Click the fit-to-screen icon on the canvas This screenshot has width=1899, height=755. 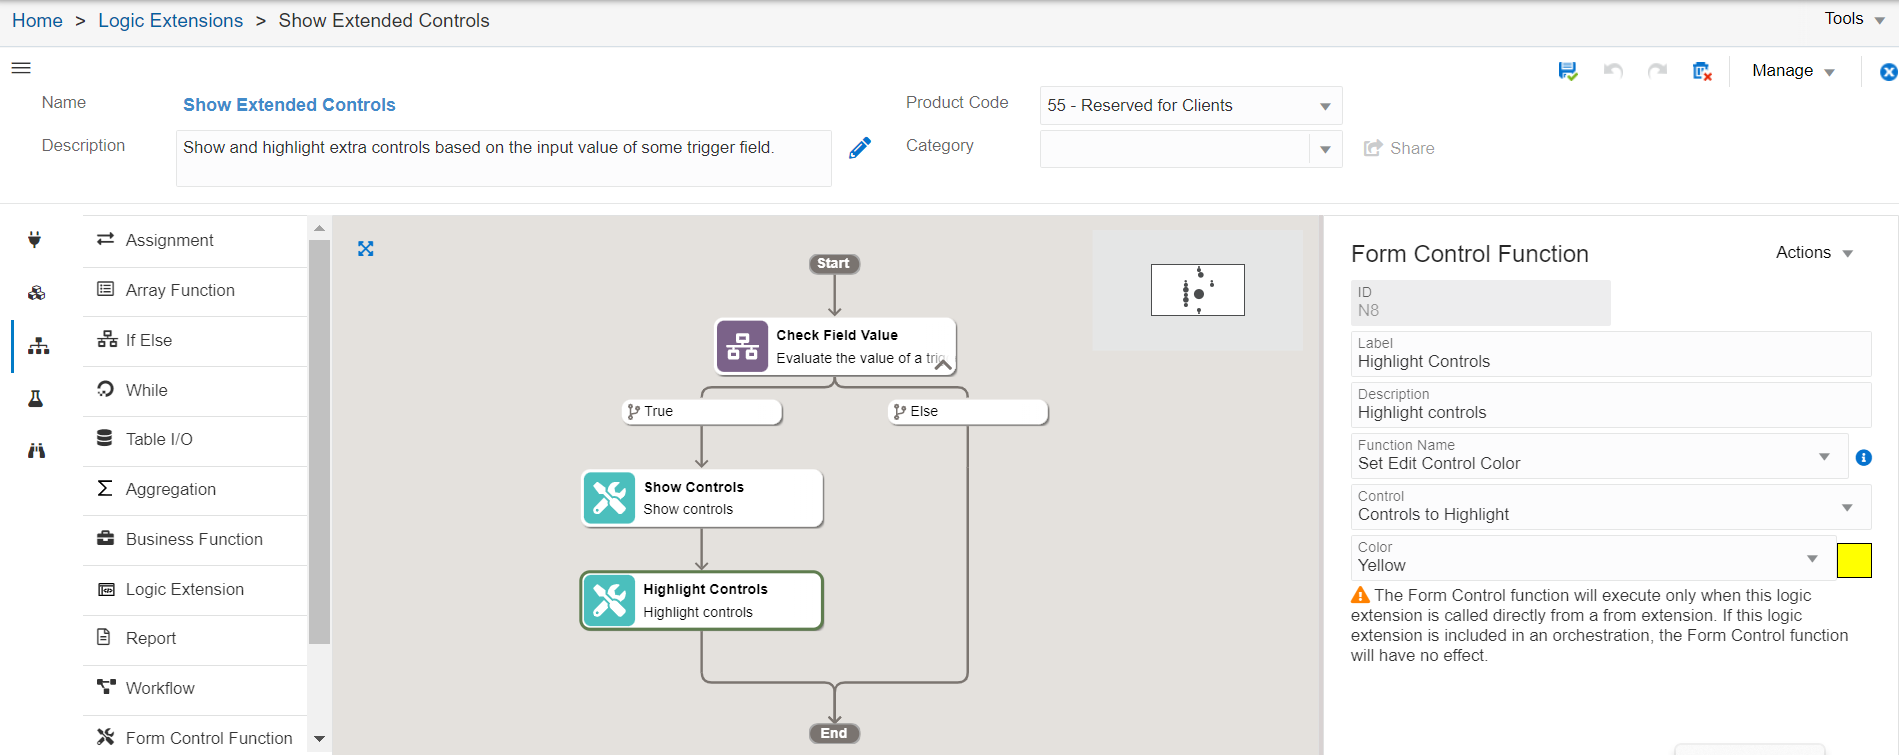pos(366,249)
